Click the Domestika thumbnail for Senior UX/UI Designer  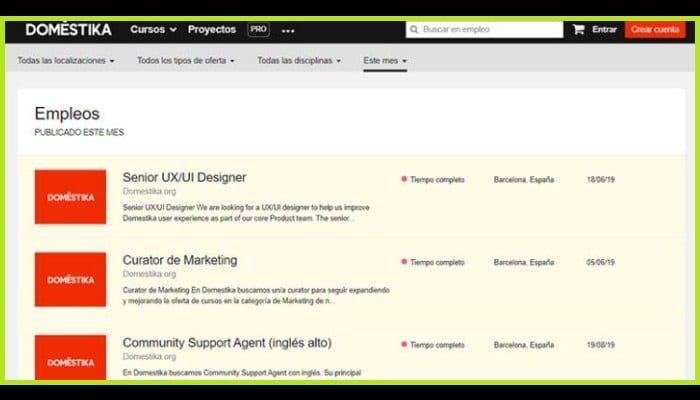click(x=71, y=197)
